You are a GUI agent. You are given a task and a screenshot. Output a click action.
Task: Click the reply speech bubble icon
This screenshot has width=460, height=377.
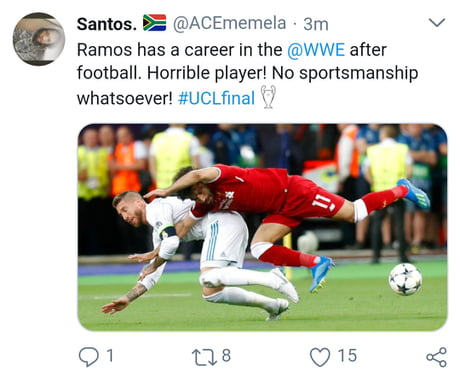pyautogui.click(x=89, y=357)
